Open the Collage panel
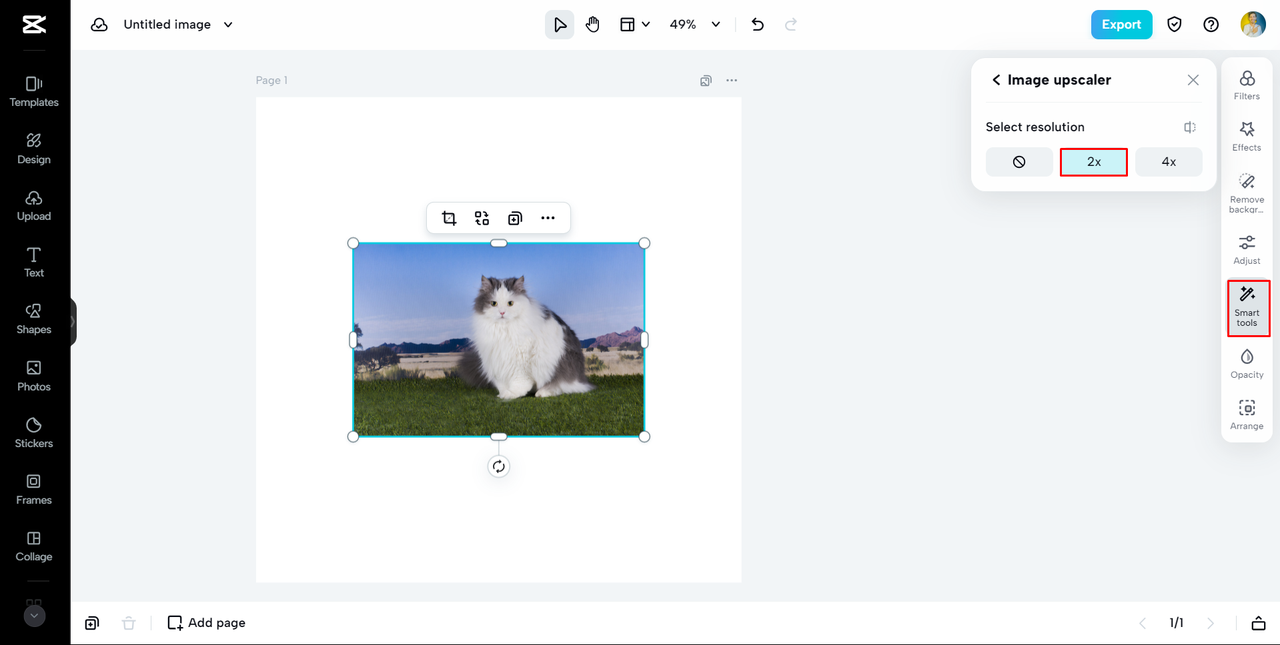The image size is (1280, 645). [x=34, y=546]
